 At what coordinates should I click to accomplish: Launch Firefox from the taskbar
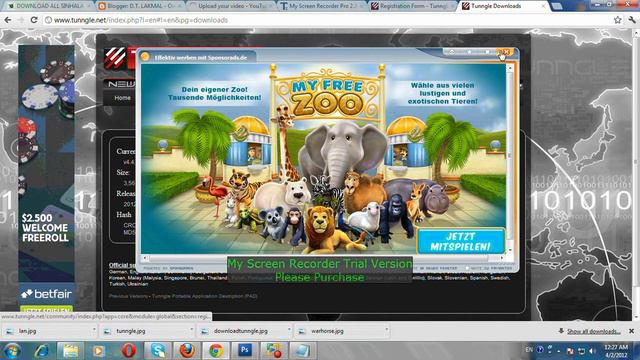187,351
